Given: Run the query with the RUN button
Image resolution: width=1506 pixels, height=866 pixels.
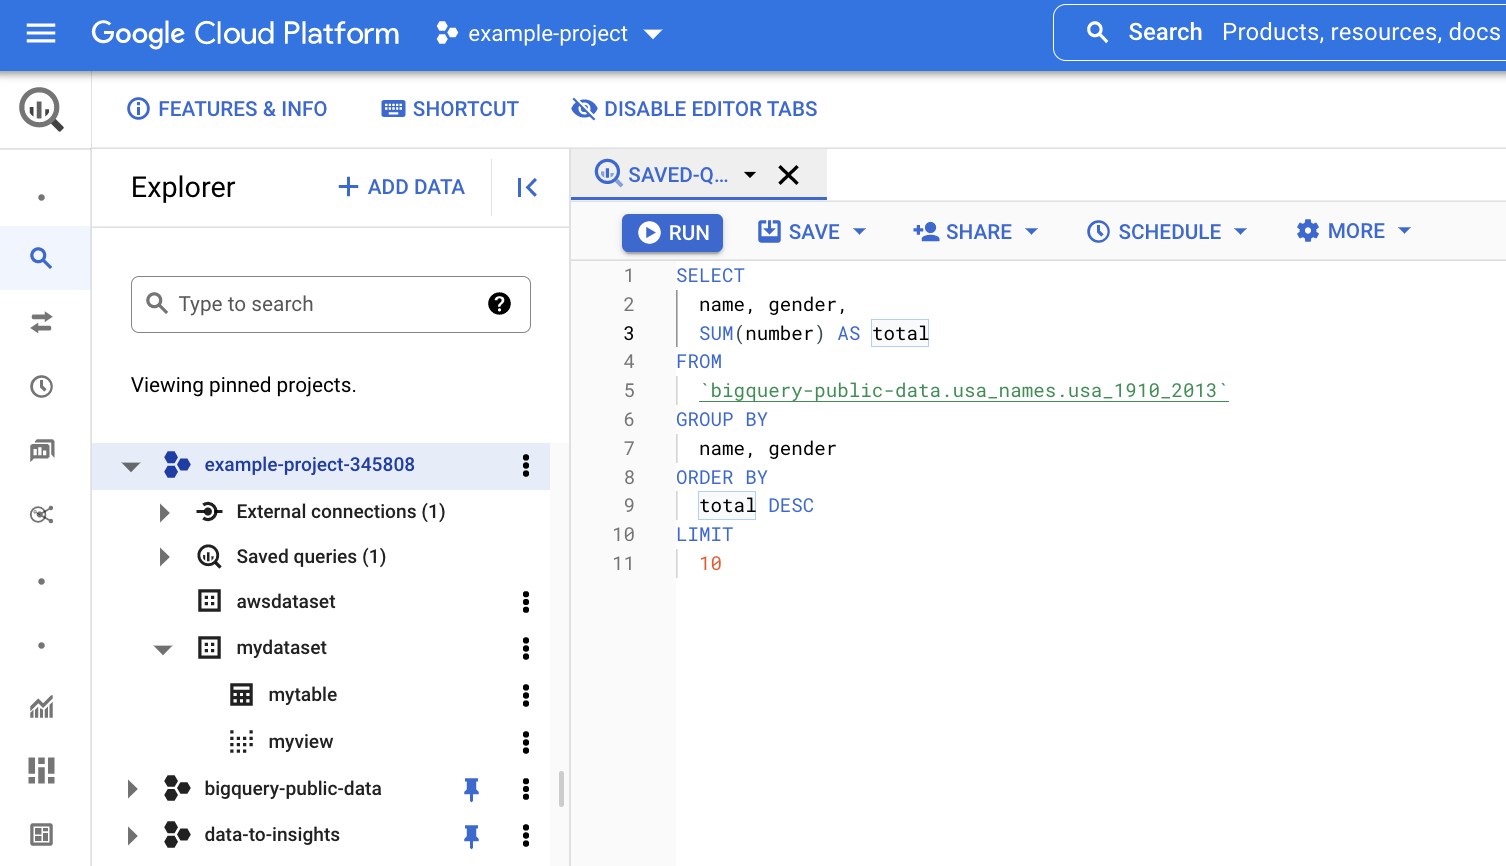Looking at the screenshot, I should coord(672,231).
